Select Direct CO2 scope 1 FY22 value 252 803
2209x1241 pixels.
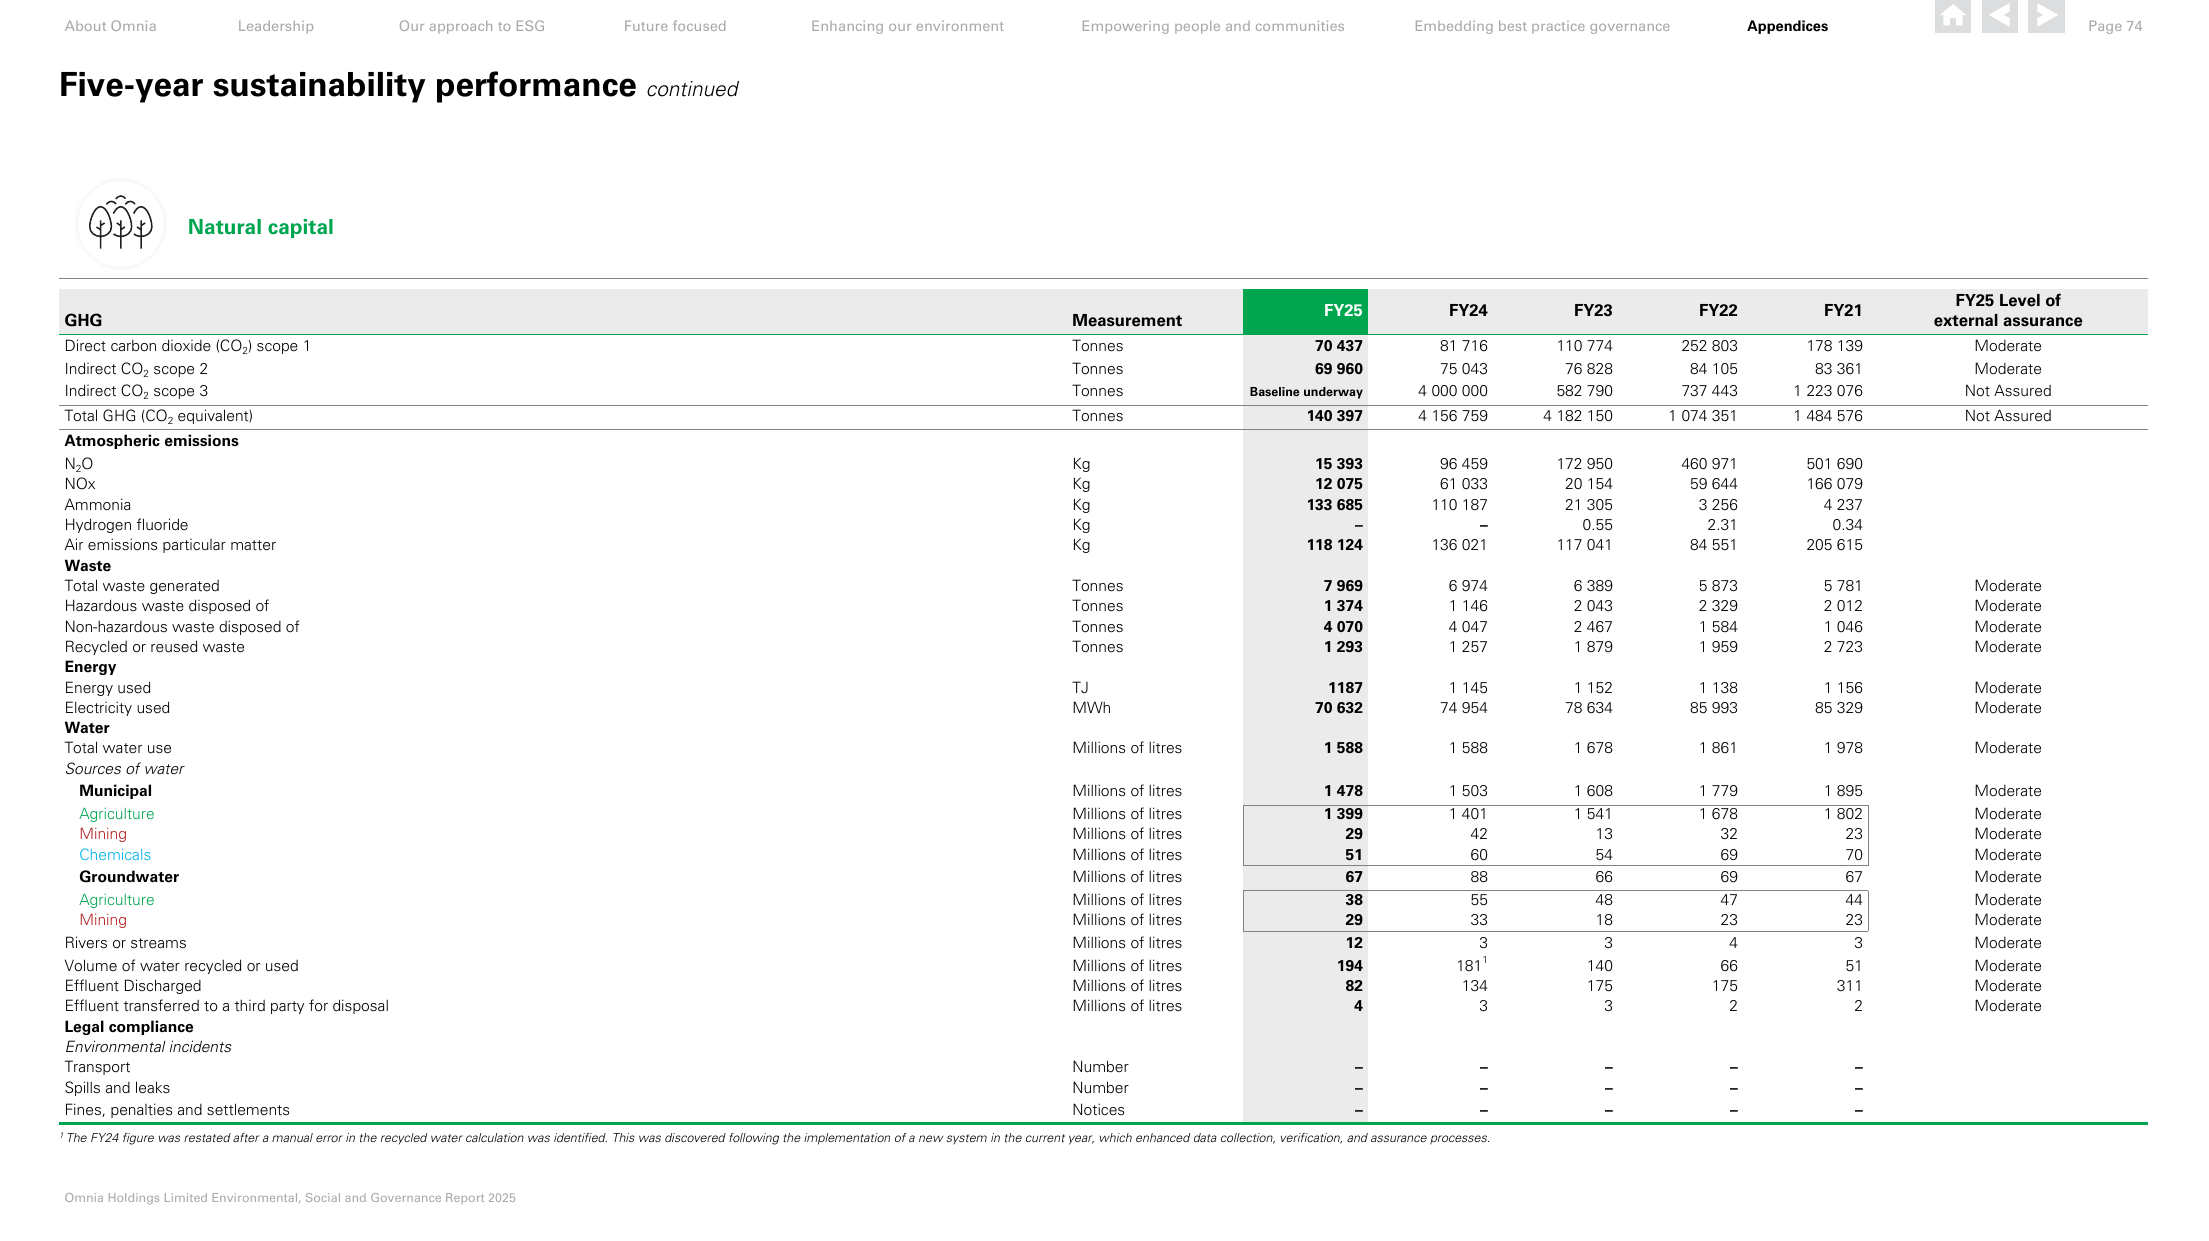1709,346
